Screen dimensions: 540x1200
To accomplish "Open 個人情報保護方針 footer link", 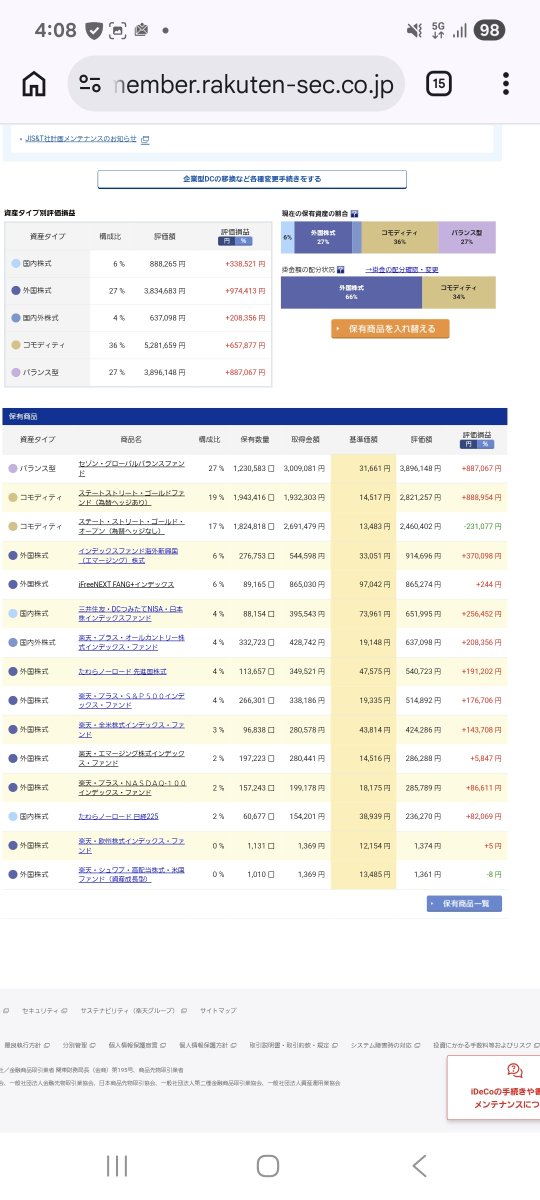I will [x=208, y=1045].
